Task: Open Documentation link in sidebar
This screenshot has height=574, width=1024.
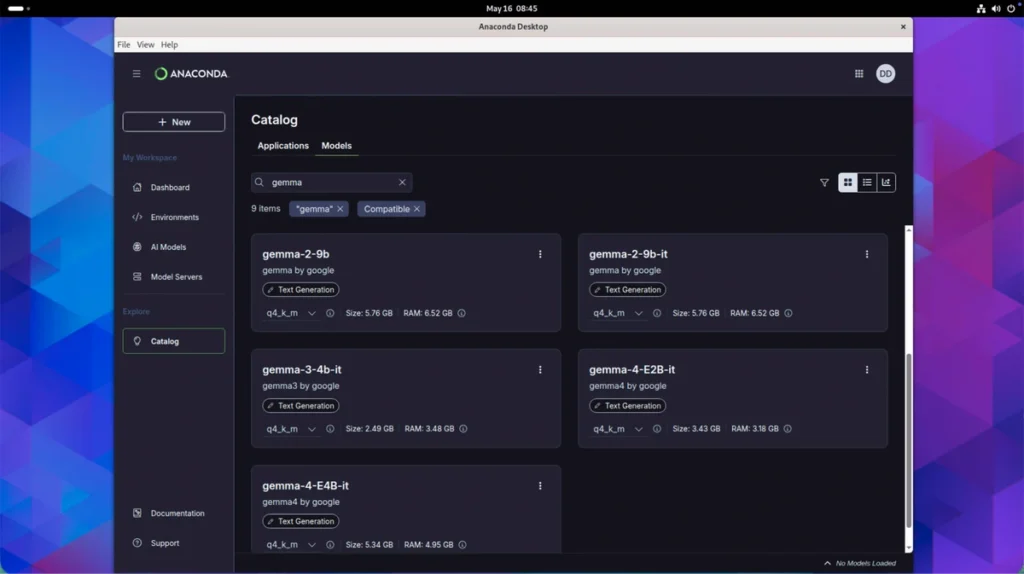Action: (x=174, y=513)
